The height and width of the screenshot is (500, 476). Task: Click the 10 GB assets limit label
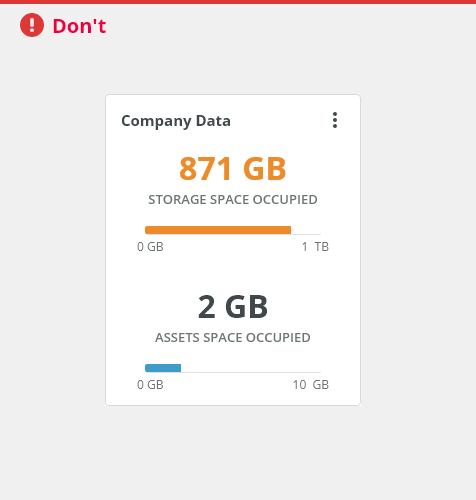[x=311, y=385]
